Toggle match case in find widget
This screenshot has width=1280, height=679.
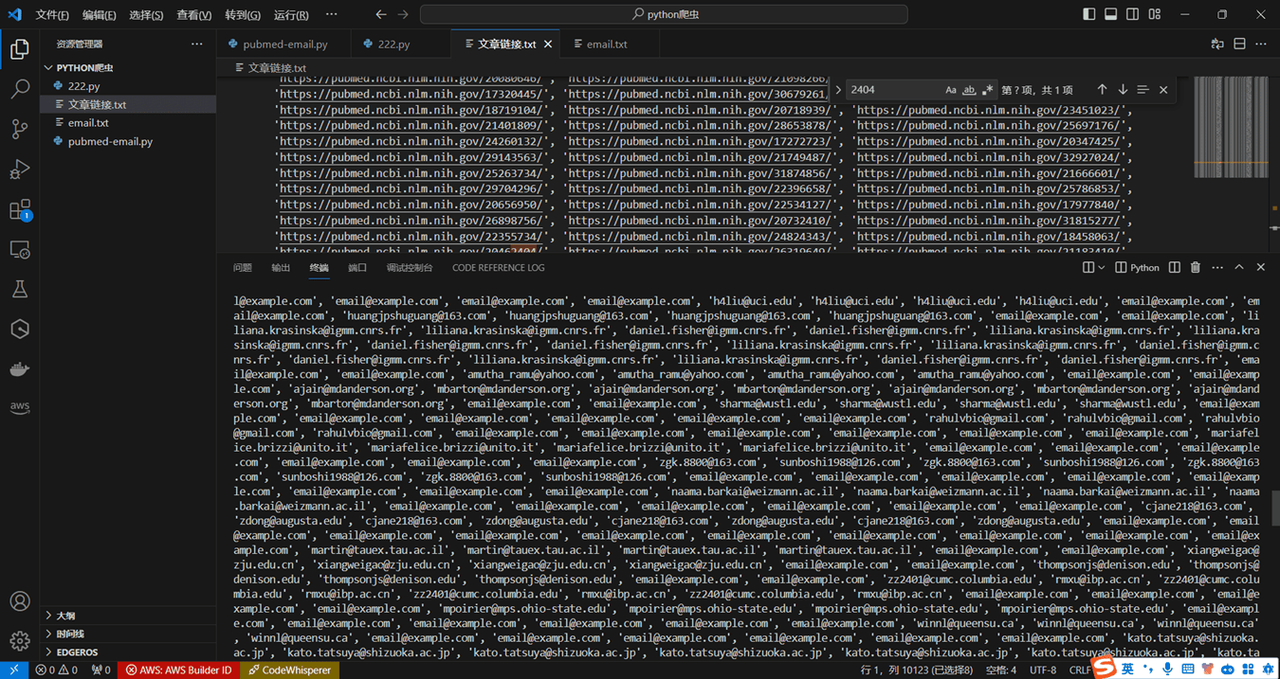(x=951, y=90)
